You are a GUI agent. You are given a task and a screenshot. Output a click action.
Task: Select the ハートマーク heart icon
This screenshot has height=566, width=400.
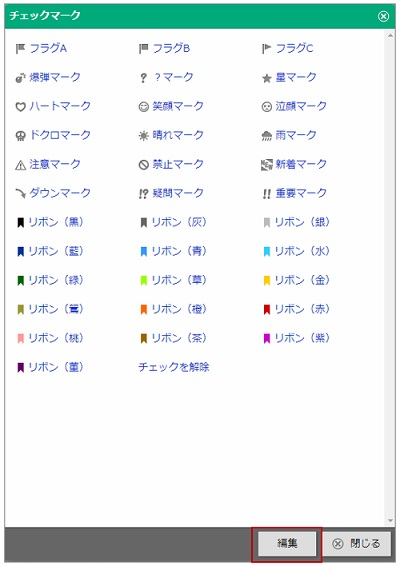click(x=20, y=106)
